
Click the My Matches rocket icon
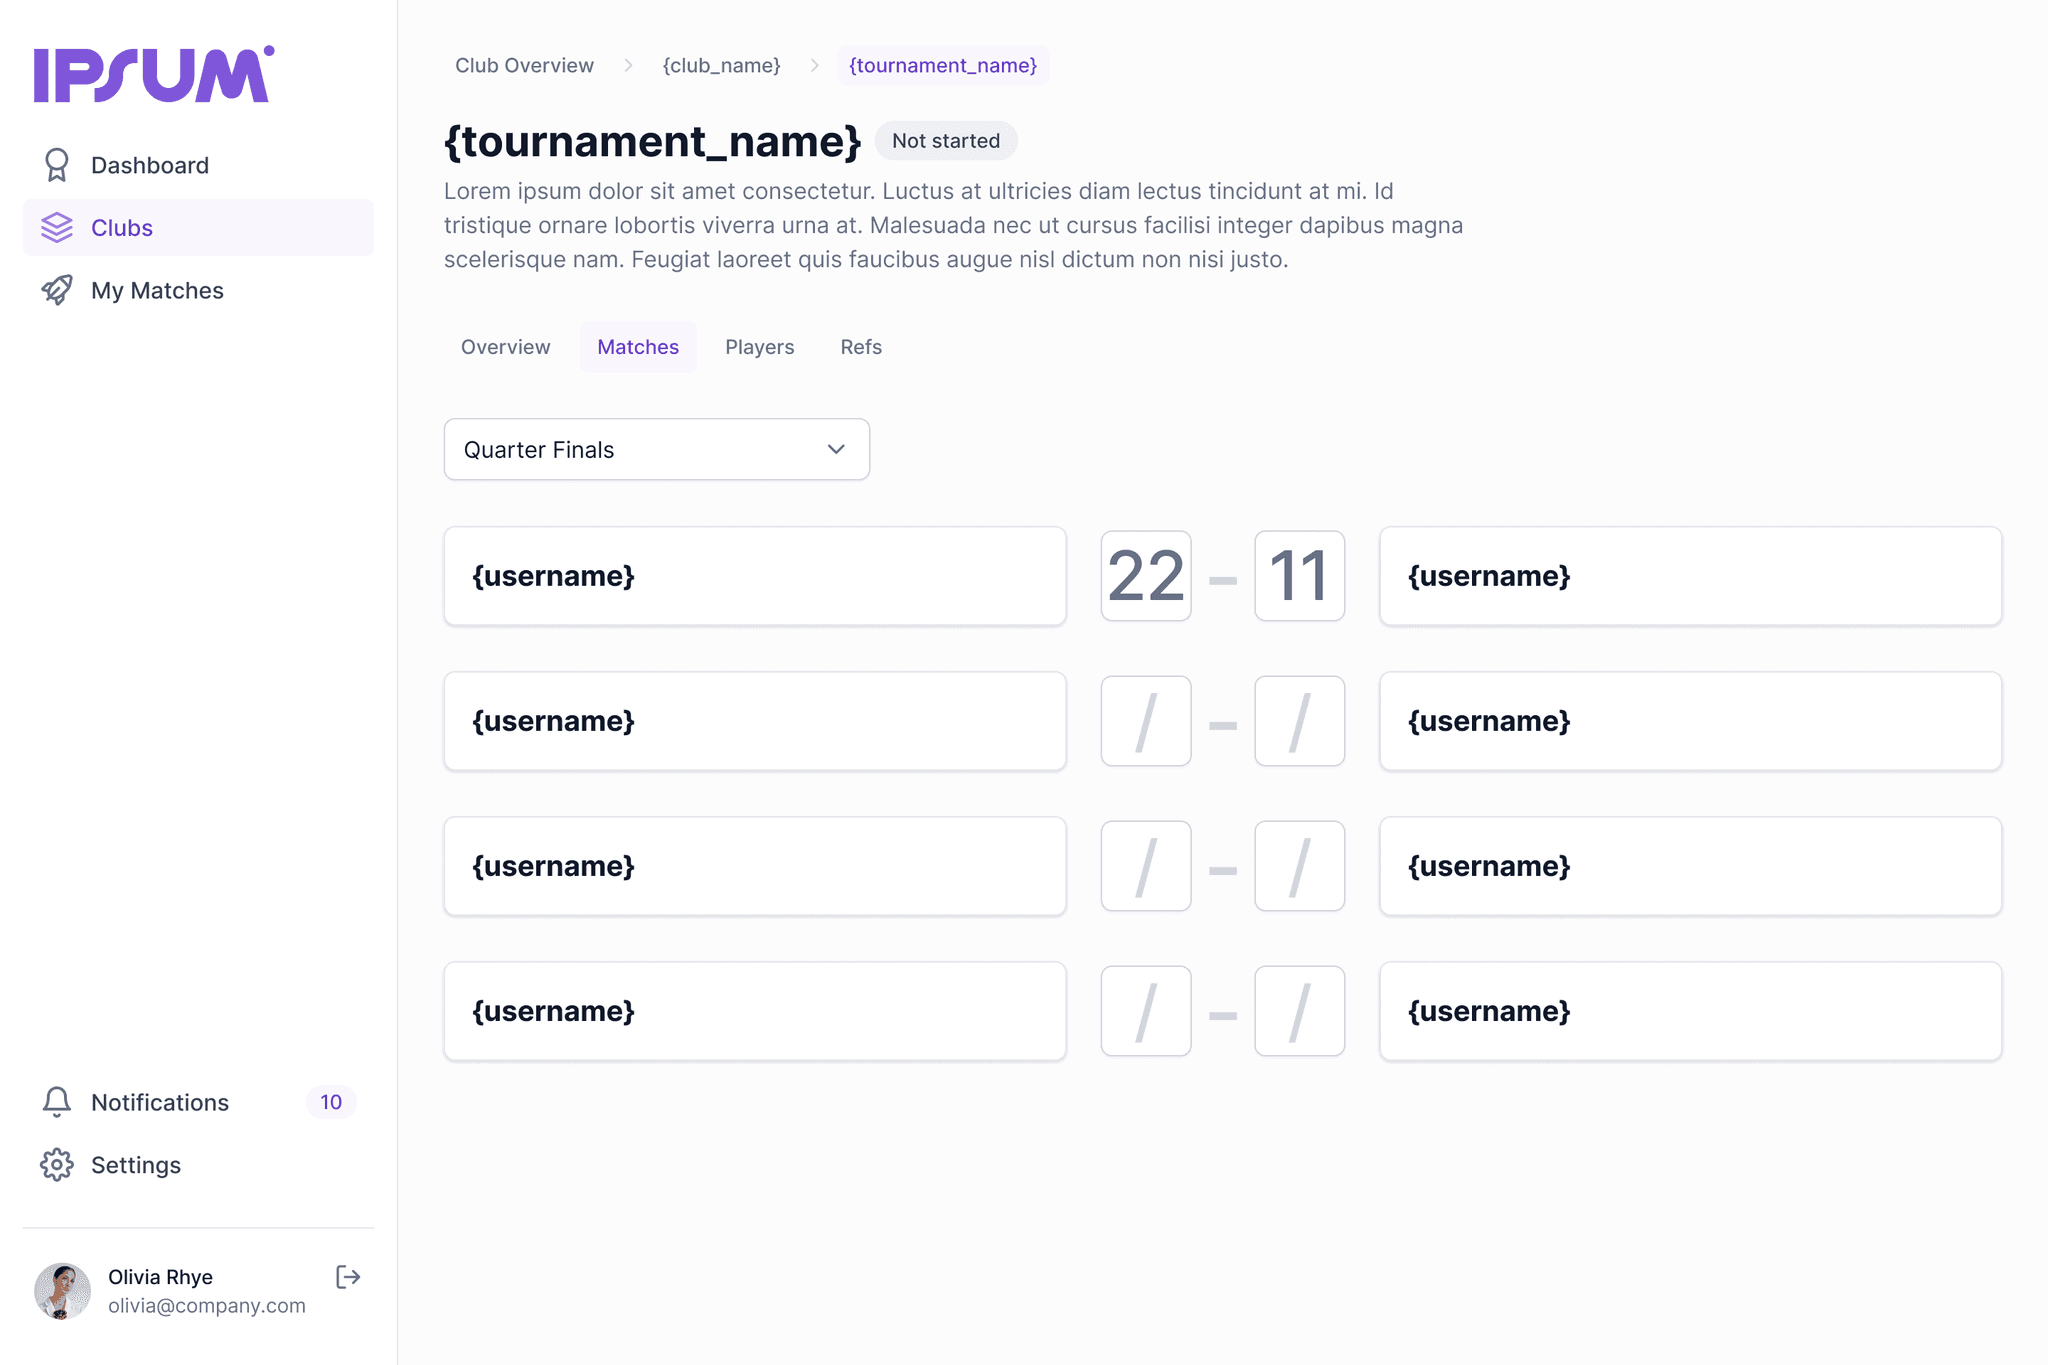pos(57,290)
